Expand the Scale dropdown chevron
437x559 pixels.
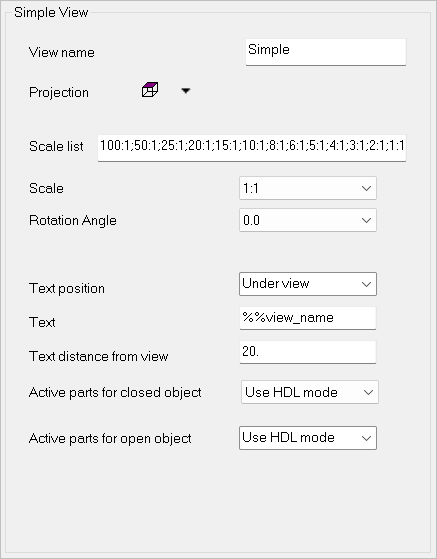coord(366,188)
